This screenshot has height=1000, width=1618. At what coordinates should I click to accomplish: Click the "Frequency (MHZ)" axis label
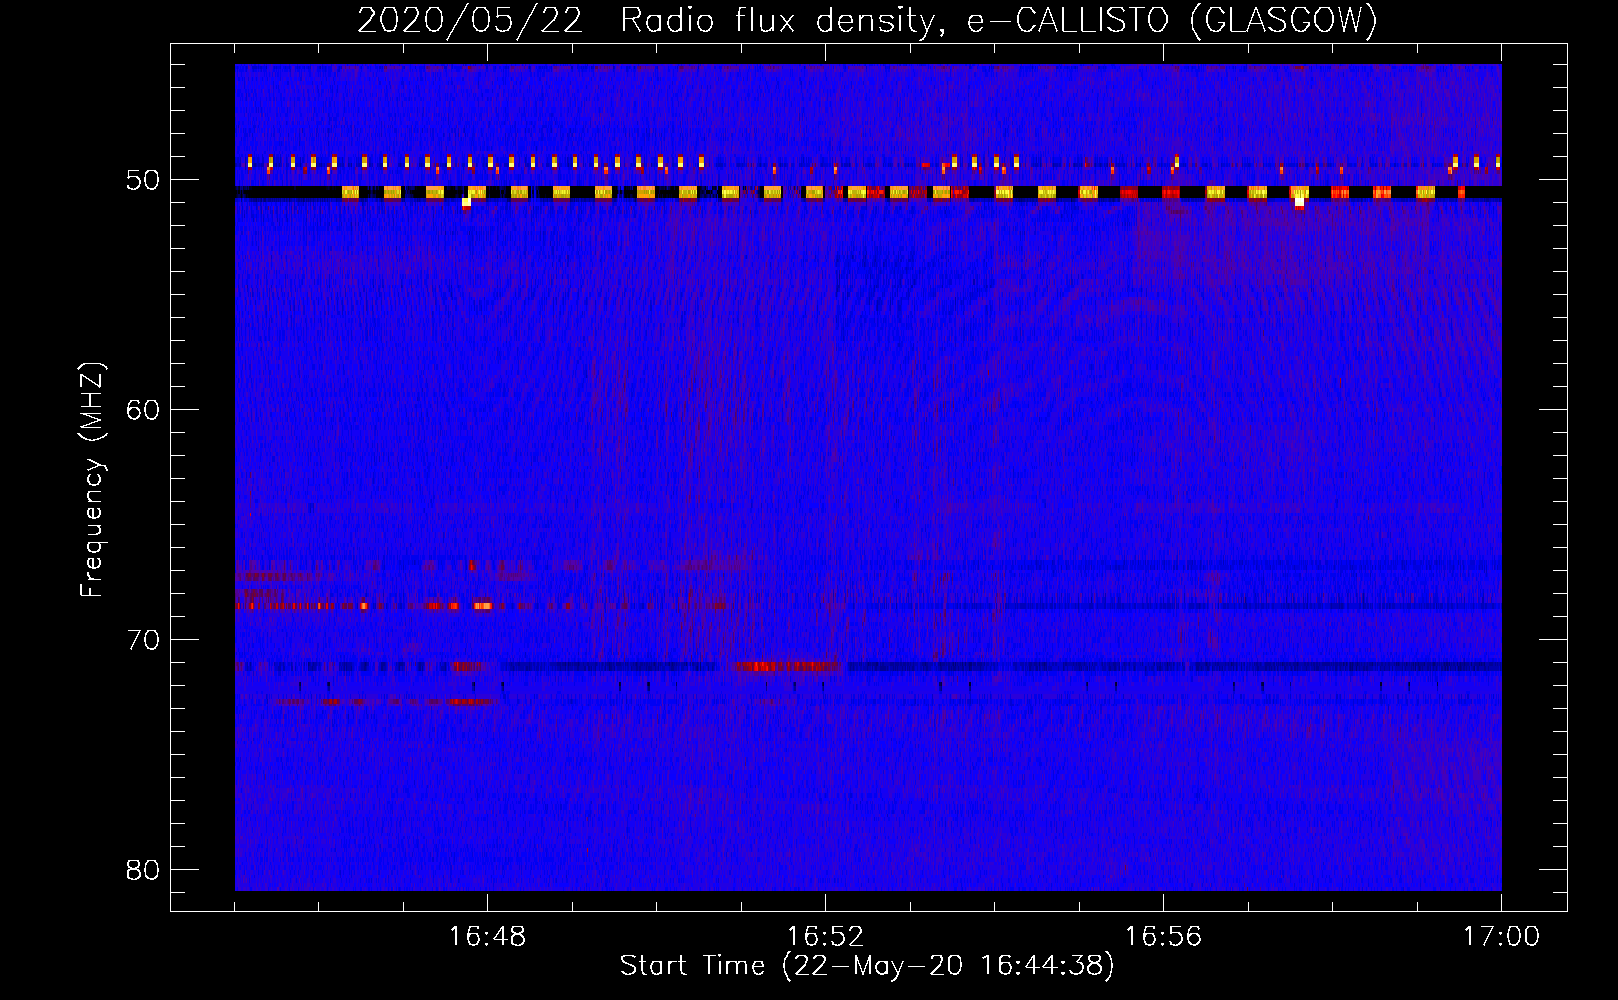92,481
